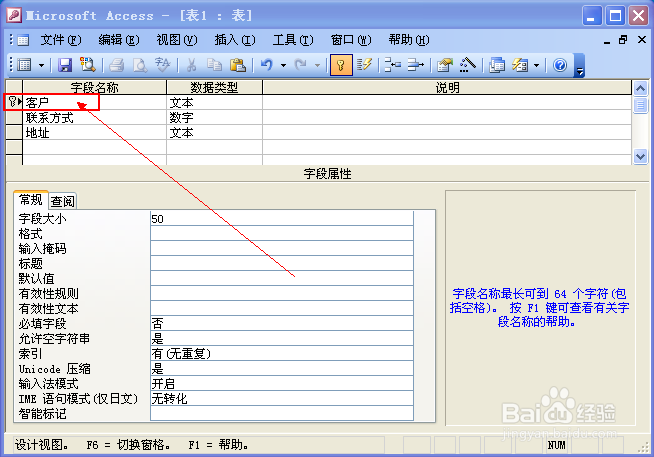The image size is (654, 457).
Task: Click the 数字 data type cell
Action: pos(214,118)
